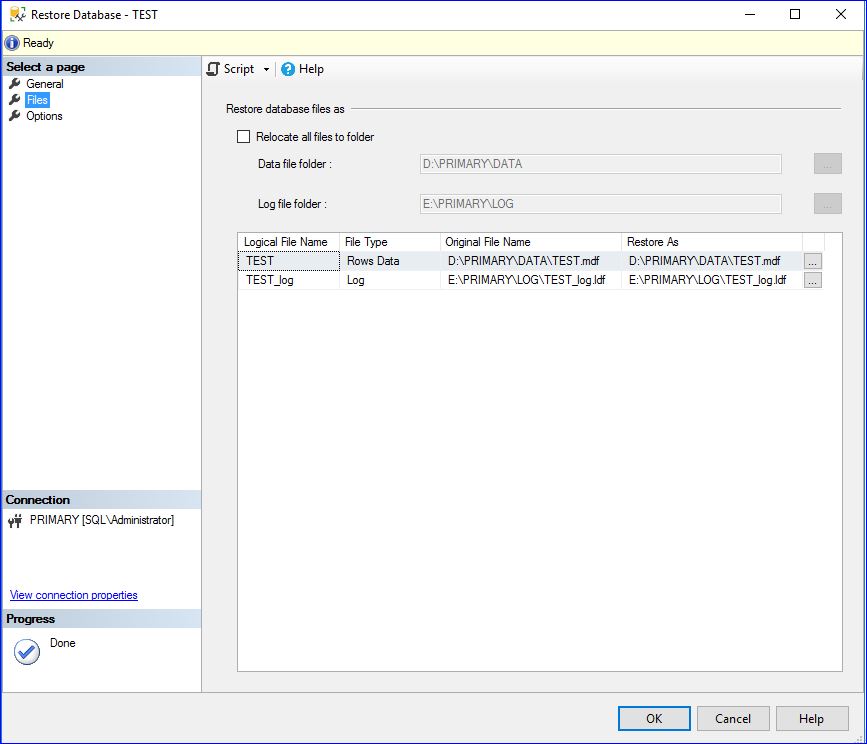Click the Ready information icon
867x744 pixels.
12,43
